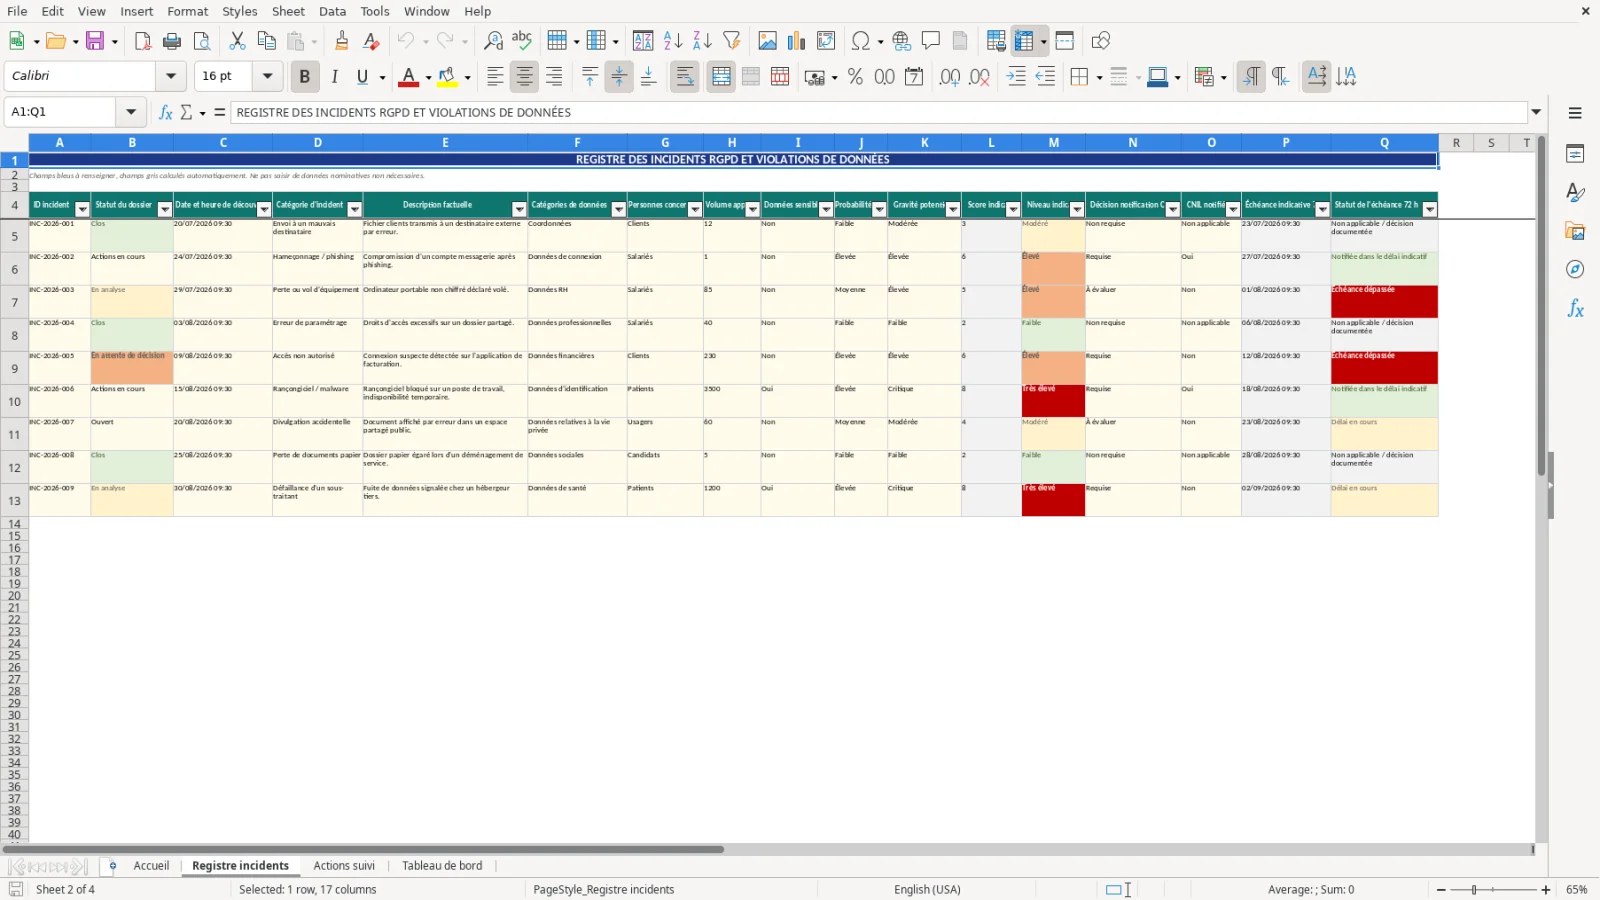Screen dimensions: 1600x900
Task: Open the font name dropdown
Action: pyautogui.click(x=171, y=76)
